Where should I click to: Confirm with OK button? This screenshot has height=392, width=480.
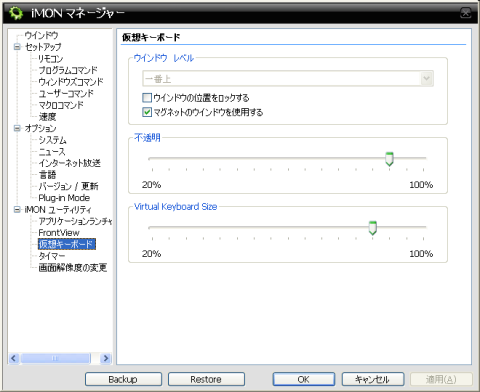pos(304,379)
